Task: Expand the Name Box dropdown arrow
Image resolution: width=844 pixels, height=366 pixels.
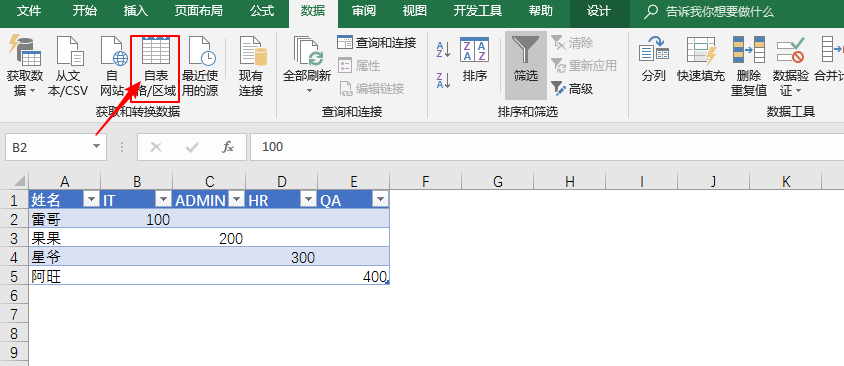Action: tap(96, 146)
